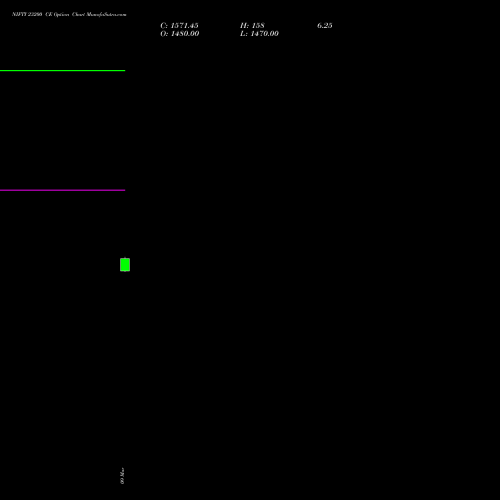Viewport: 500px width, 500px height.
Task: Click the chart title text at top left
Action: click(69, 14)
